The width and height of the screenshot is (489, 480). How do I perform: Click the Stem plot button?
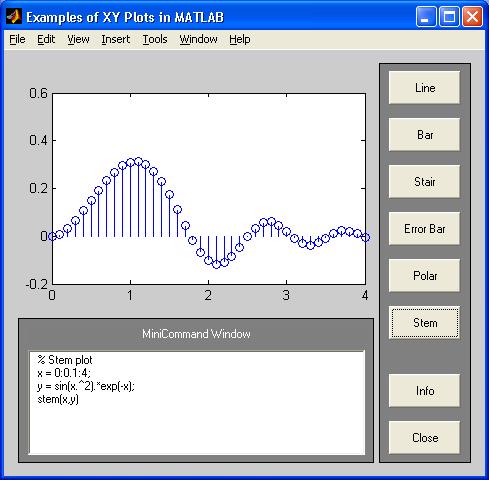click(424, 323)
